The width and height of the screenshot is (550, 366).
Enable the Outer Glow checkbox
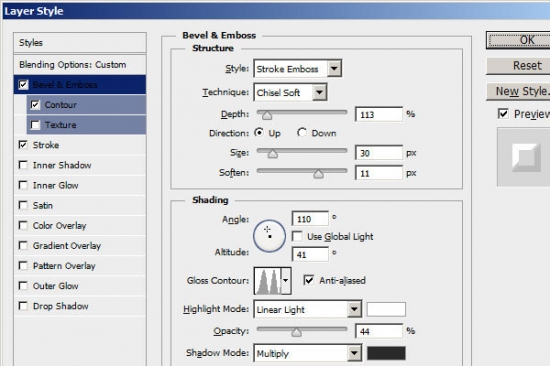point(23,286)
